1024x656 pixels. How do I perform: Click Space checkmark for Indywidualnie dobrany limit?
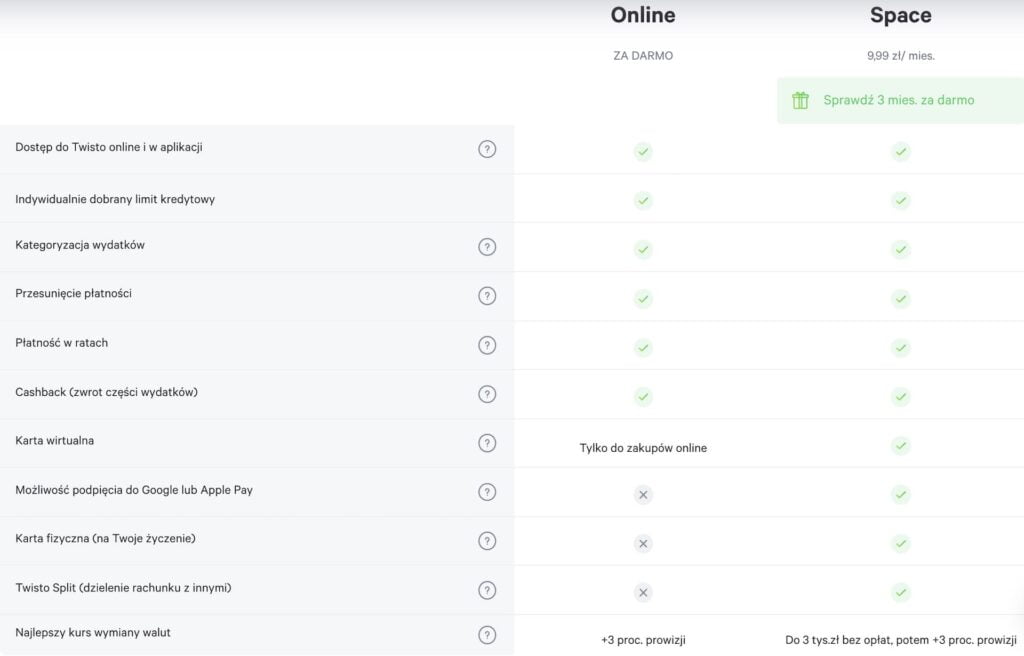click(x=901, y=201)
